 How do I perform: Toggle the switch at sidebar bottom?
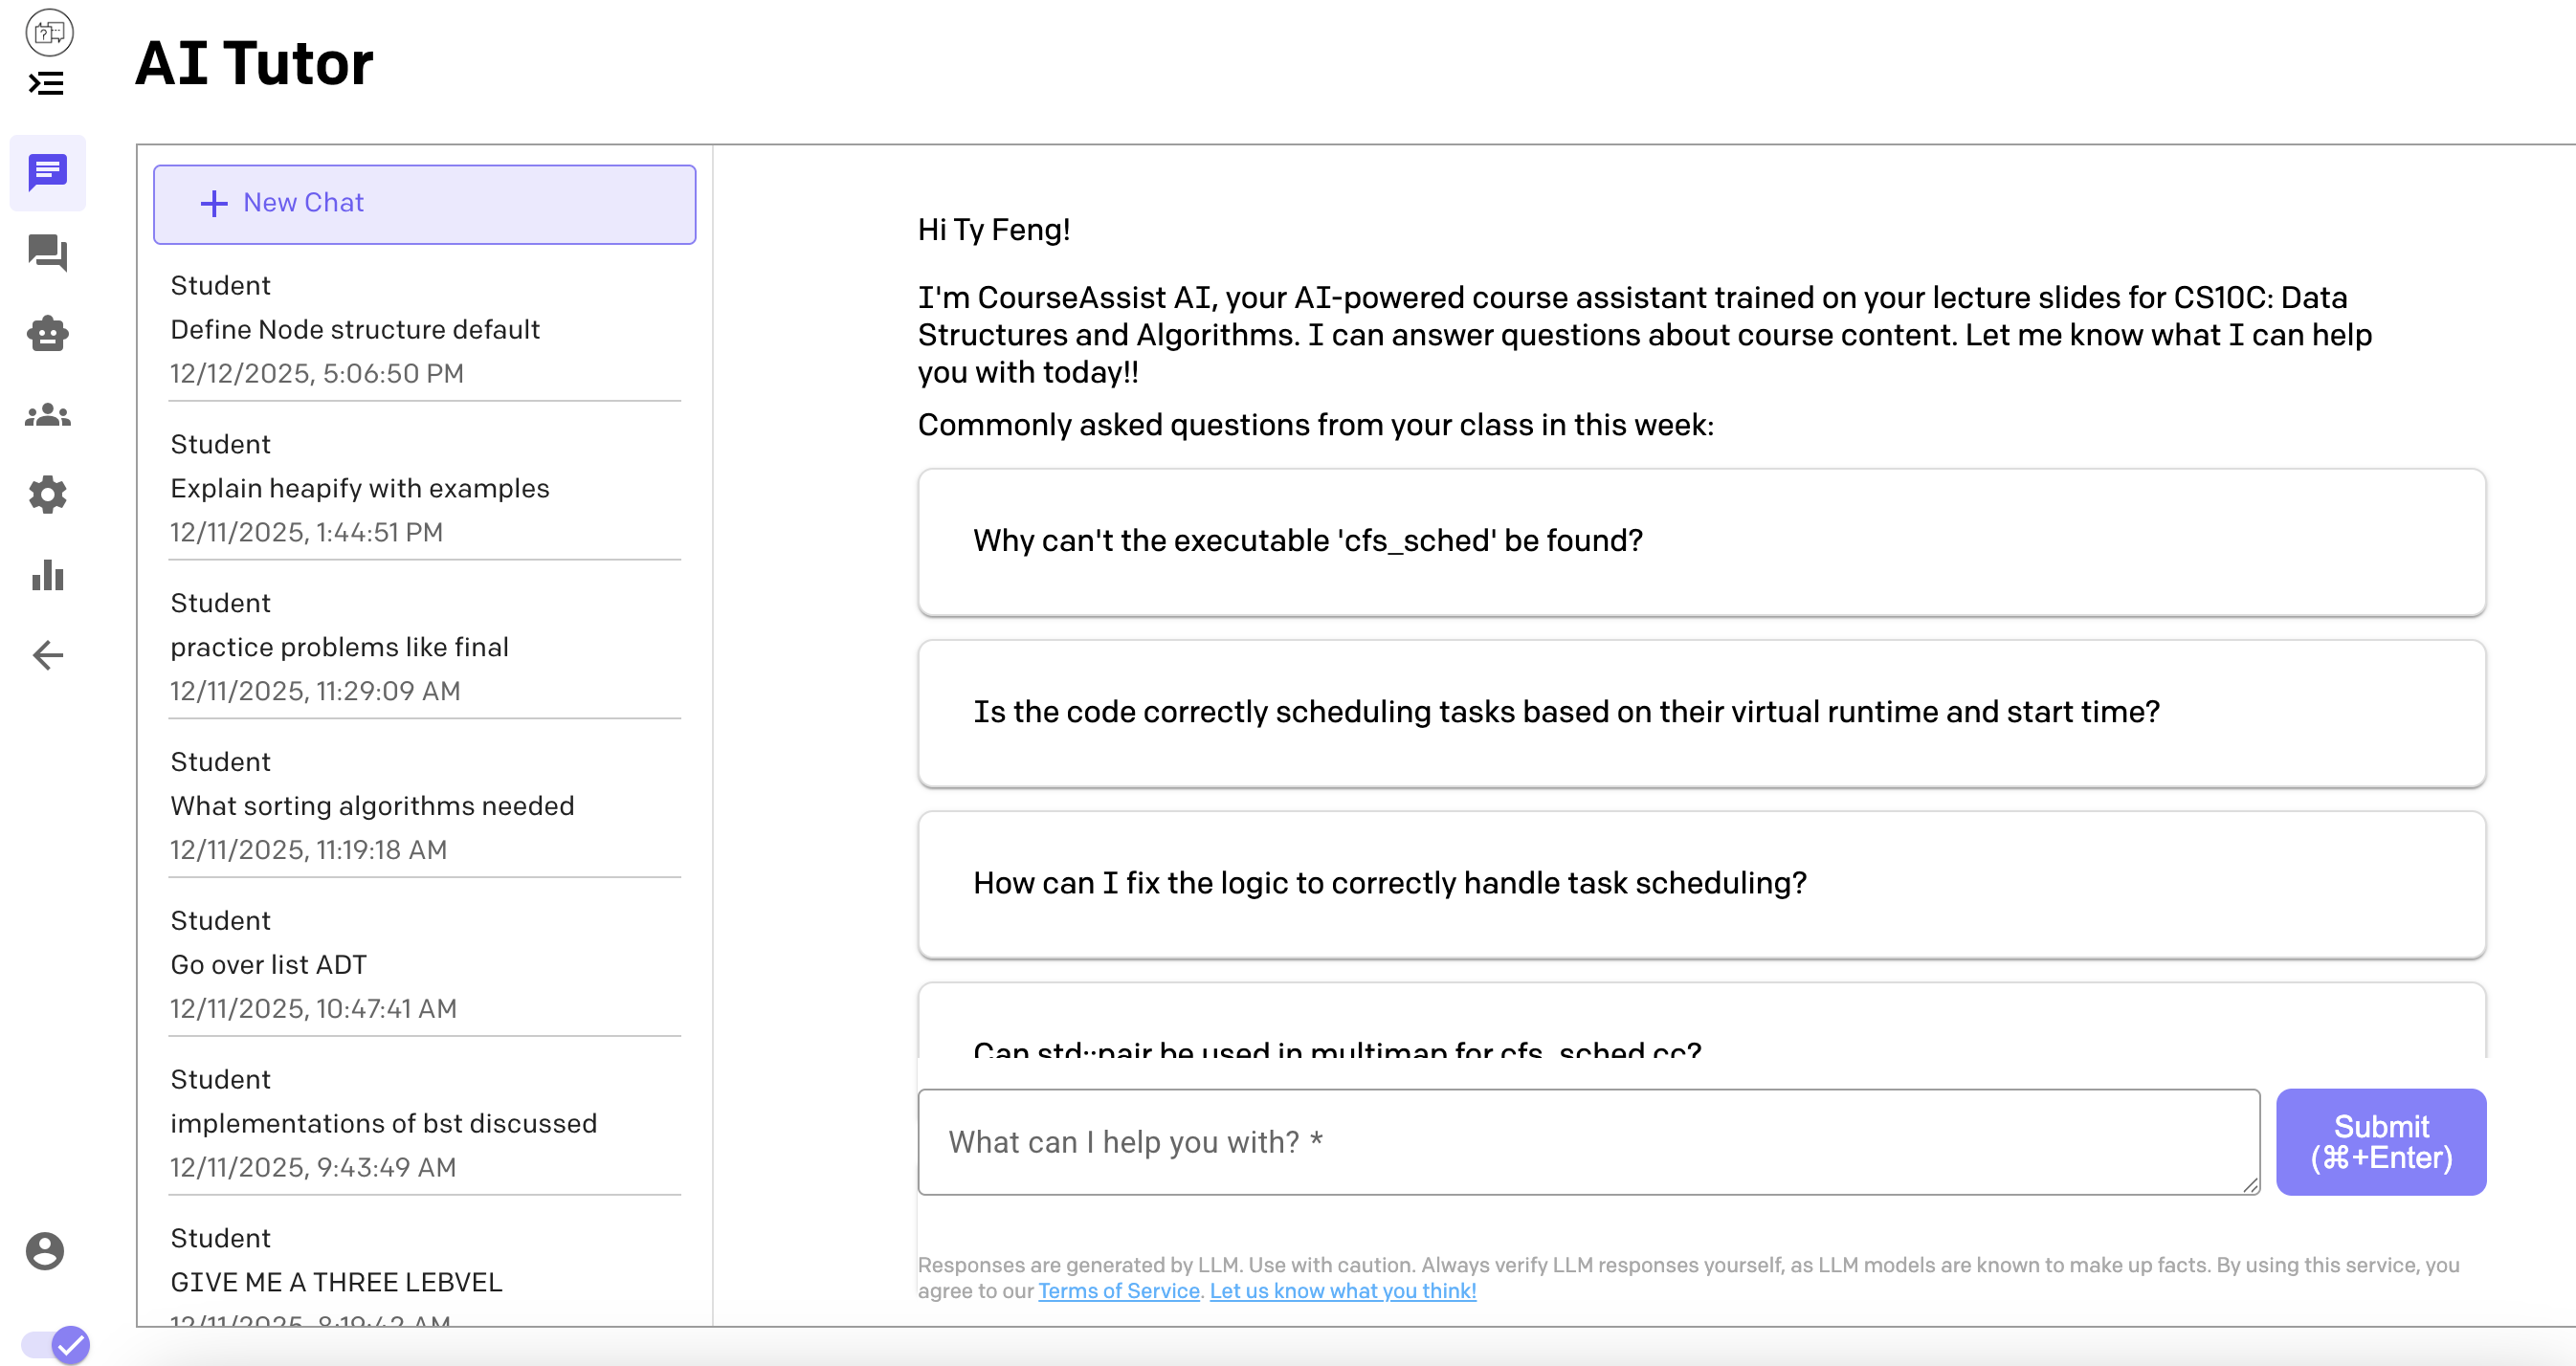[56, 1344]
